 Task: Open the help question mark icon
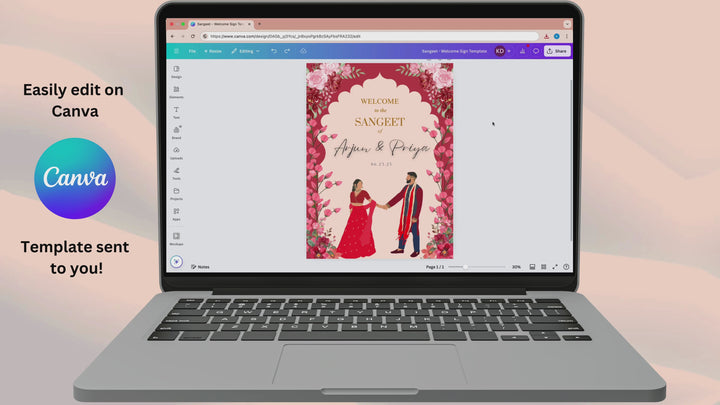[566, 267]
